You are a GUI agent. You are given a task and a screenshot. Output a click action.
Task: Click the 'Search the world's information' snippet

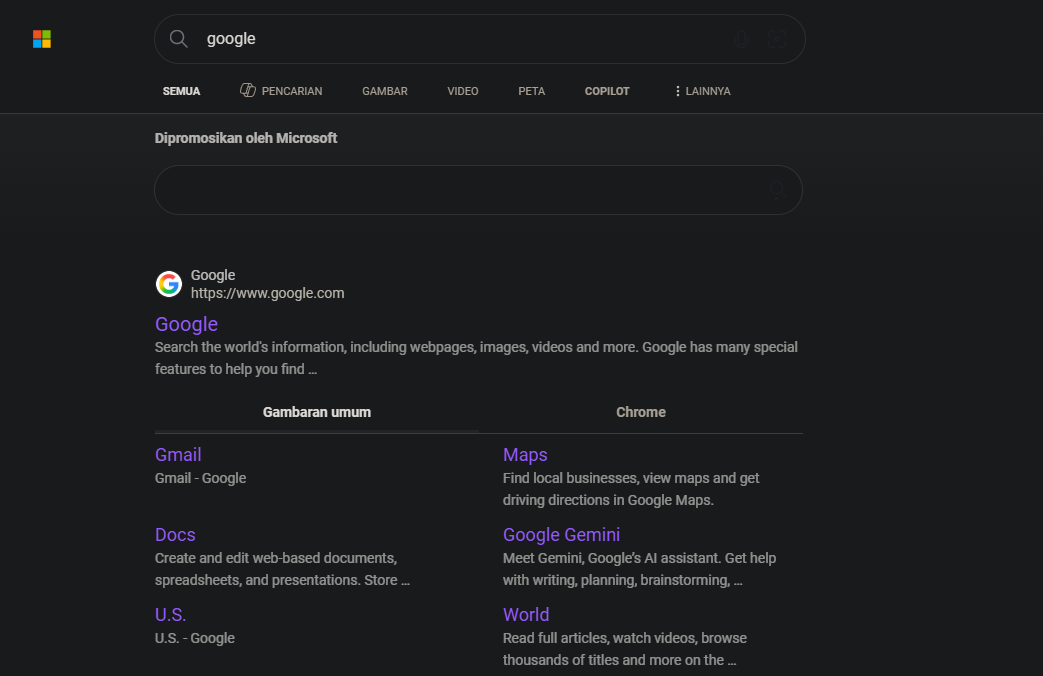tap(476, 358)
